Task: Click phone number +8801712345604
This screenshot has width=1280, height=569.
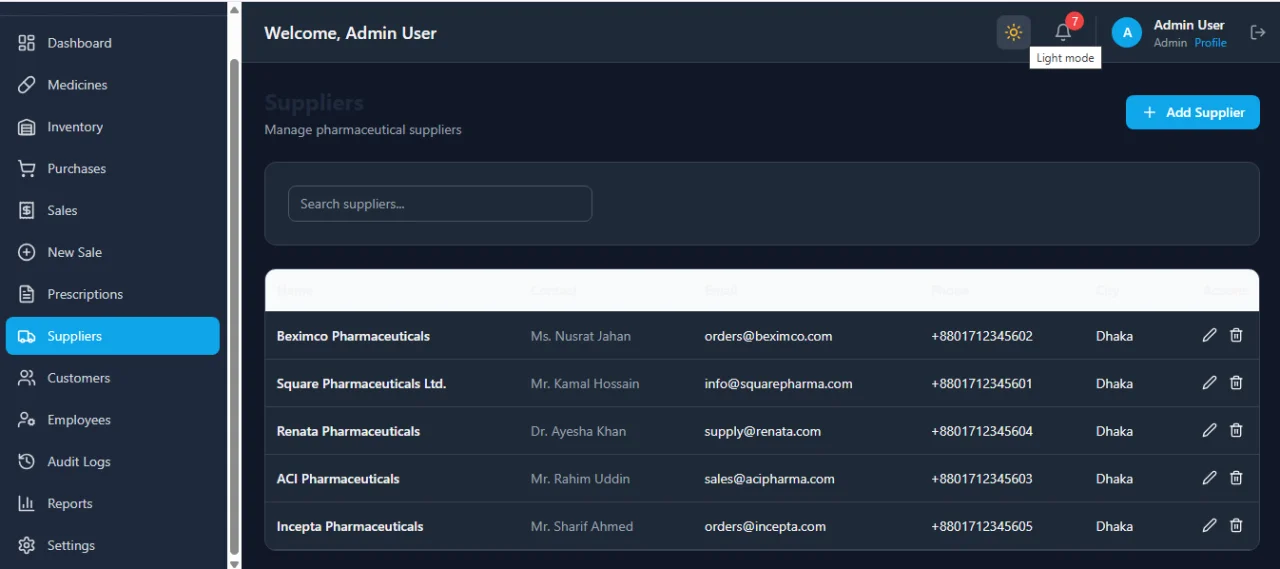Action: point(982,431)
